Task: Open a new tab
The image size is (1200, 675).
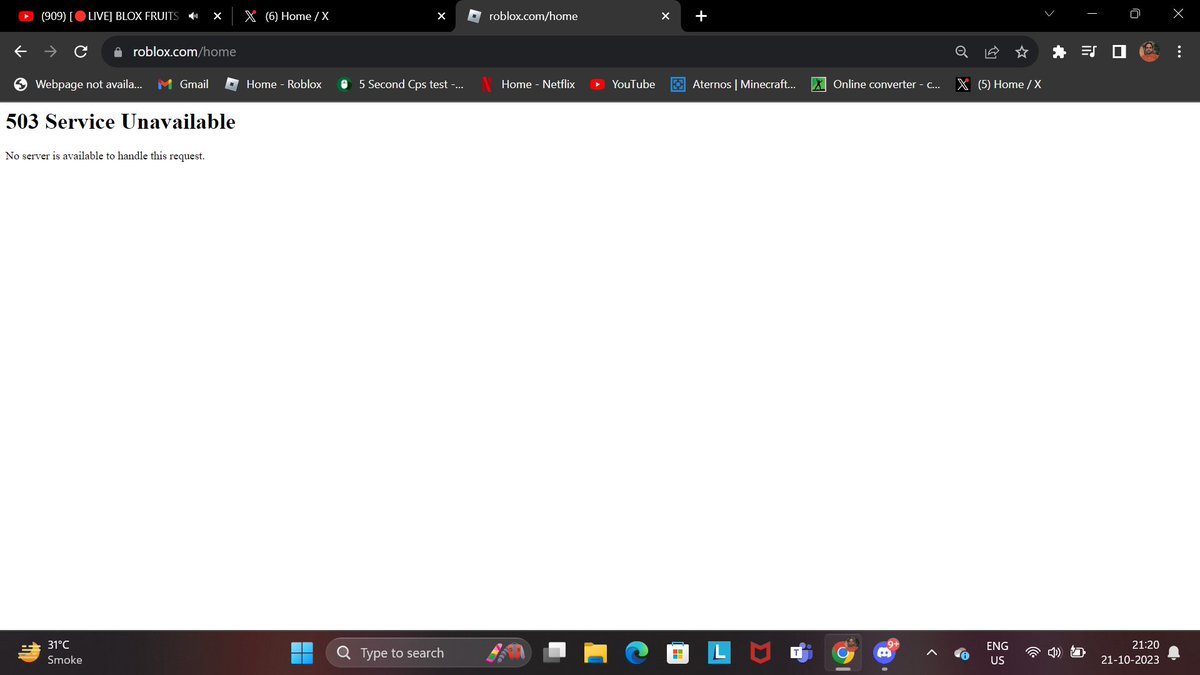Action: (700, 16)
